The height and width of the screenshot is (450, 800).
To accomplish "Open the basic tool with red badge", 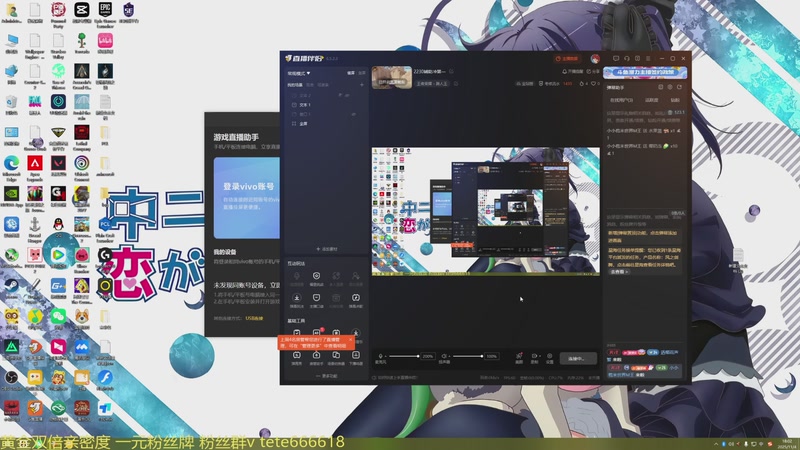I will click(x=316, y=333).
